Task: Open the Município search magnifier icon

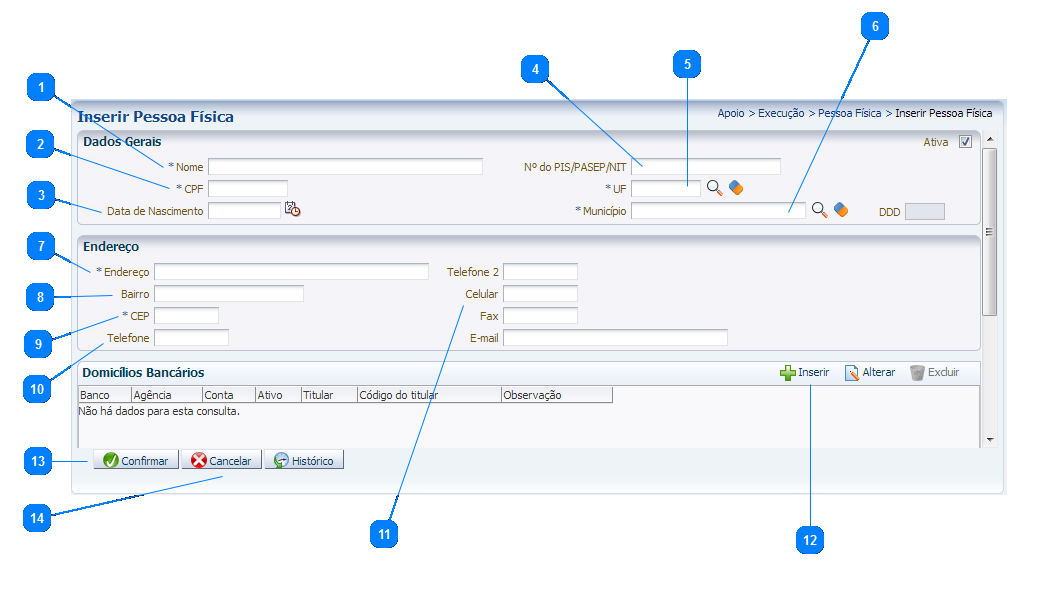Action: (819, 210)
